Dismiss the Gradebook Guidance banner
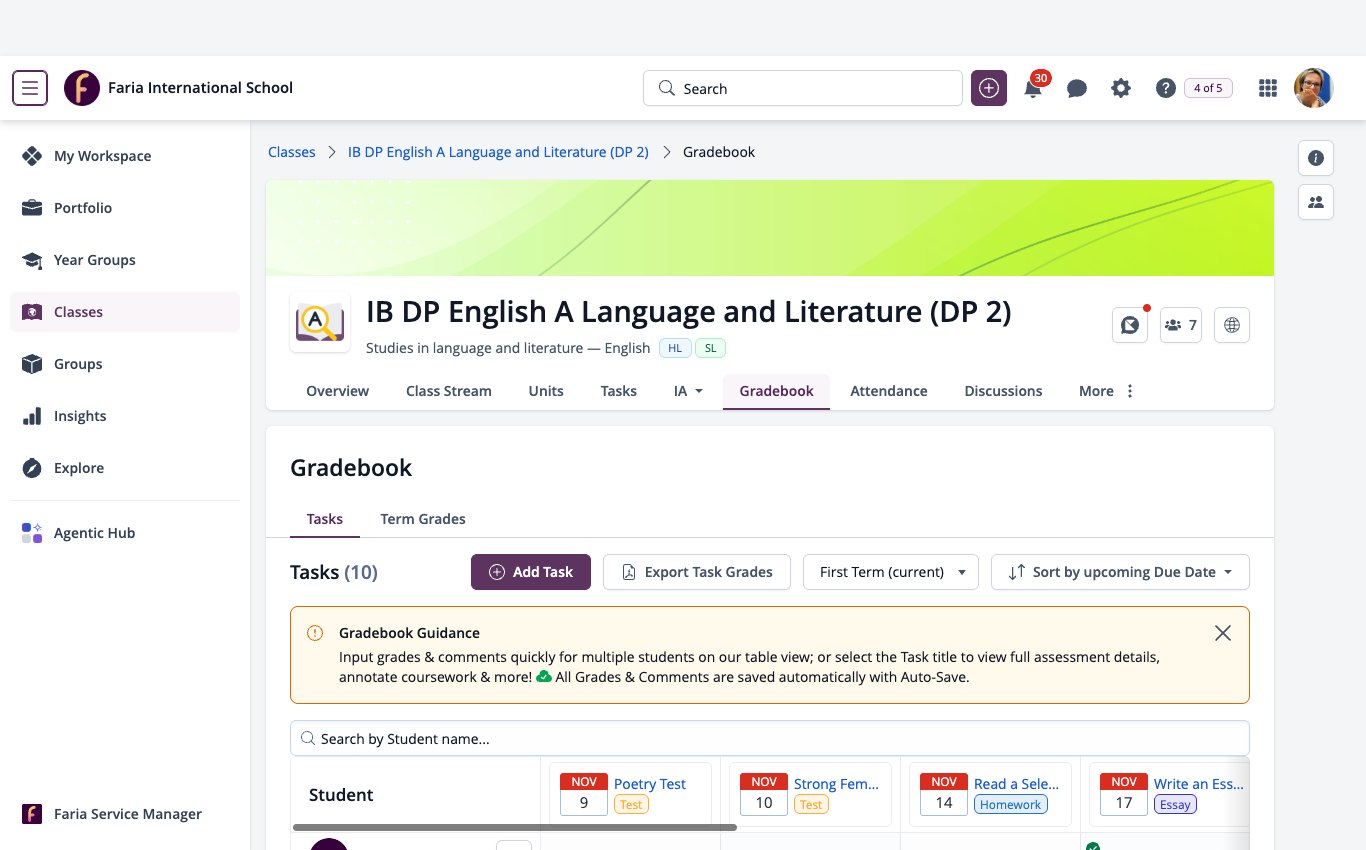Viewport: 1366px width, 850px height. [x=1222, y=633]
